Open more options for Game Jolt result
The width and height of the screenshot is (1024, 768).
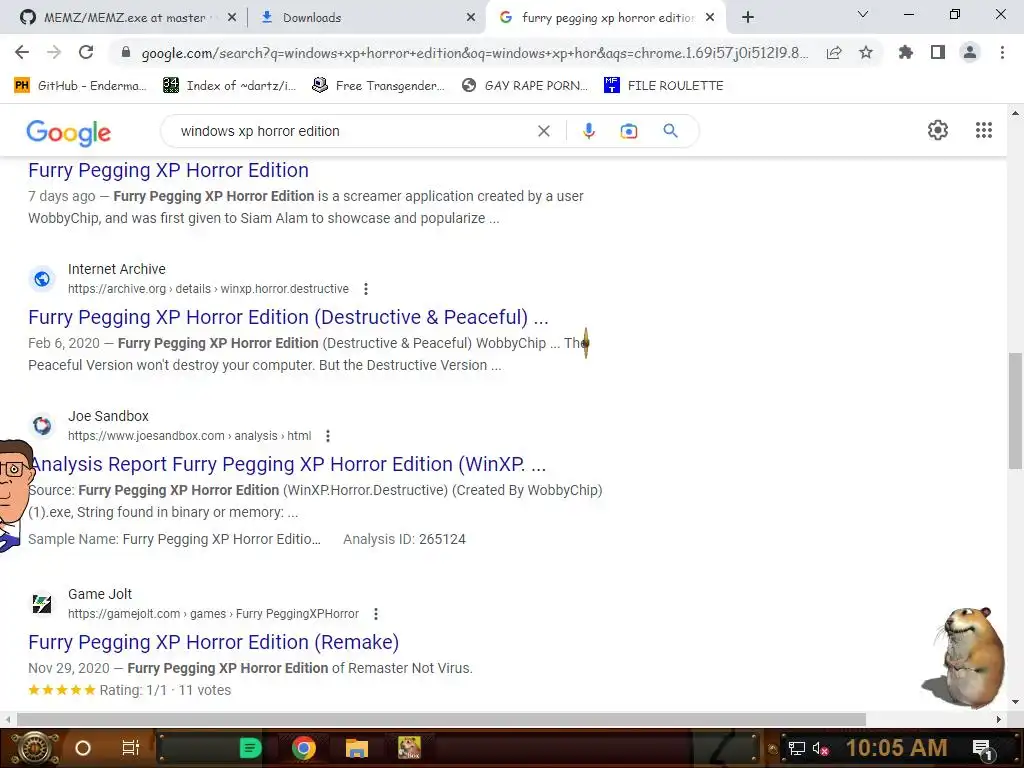pos(376,614)
